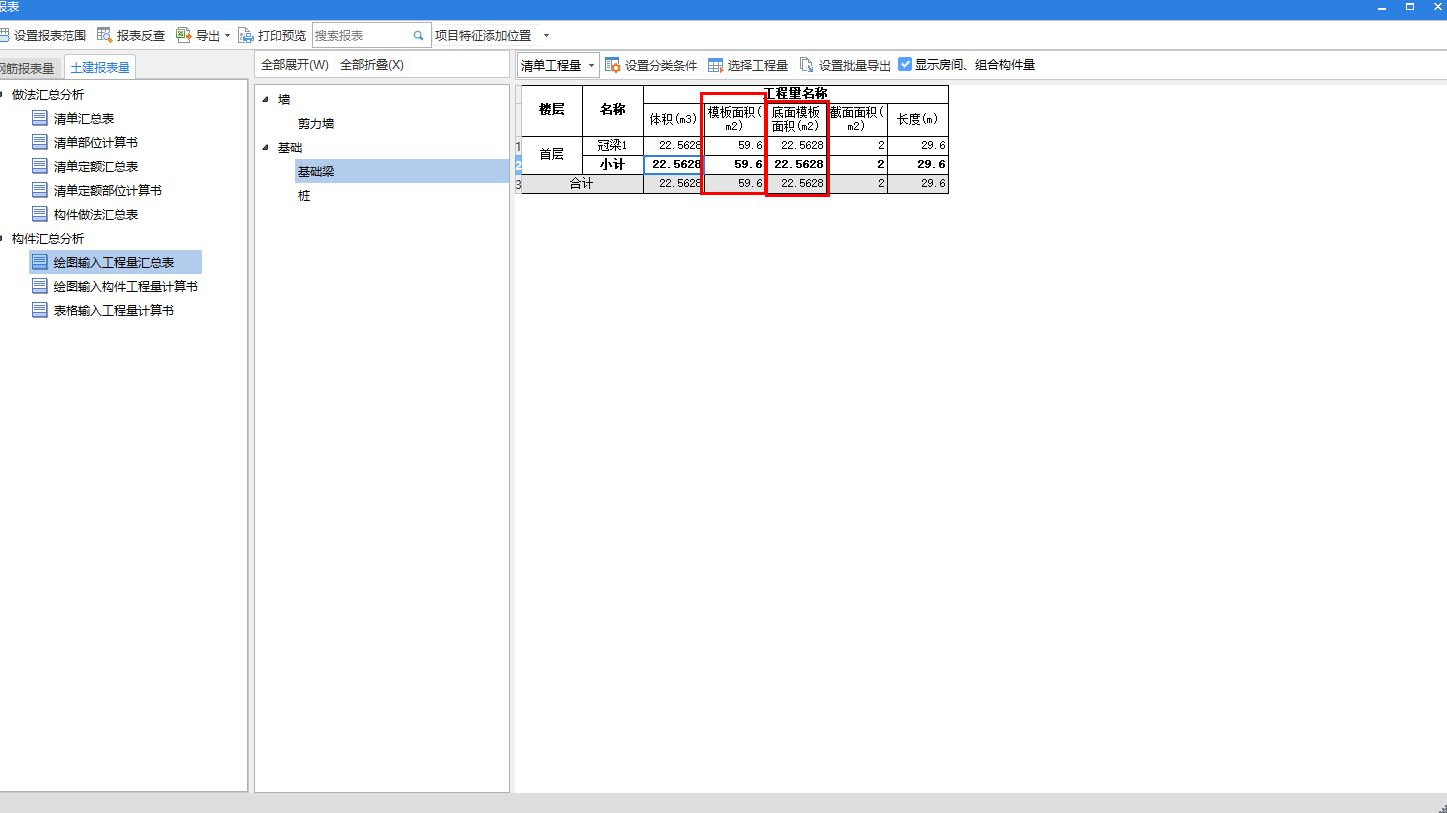Click the 选择工程量 label

[758, 65]
